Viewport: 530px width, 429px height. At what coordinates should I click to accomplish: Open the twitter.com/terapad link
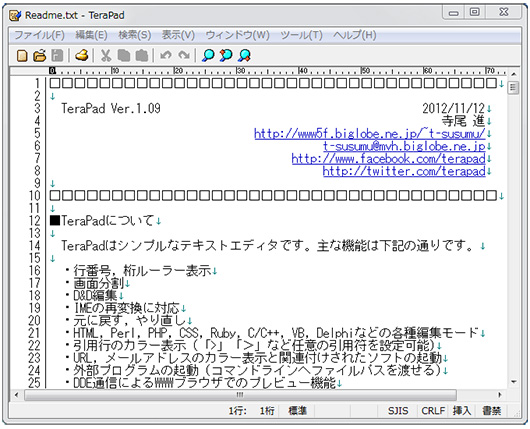coord(404,171)
